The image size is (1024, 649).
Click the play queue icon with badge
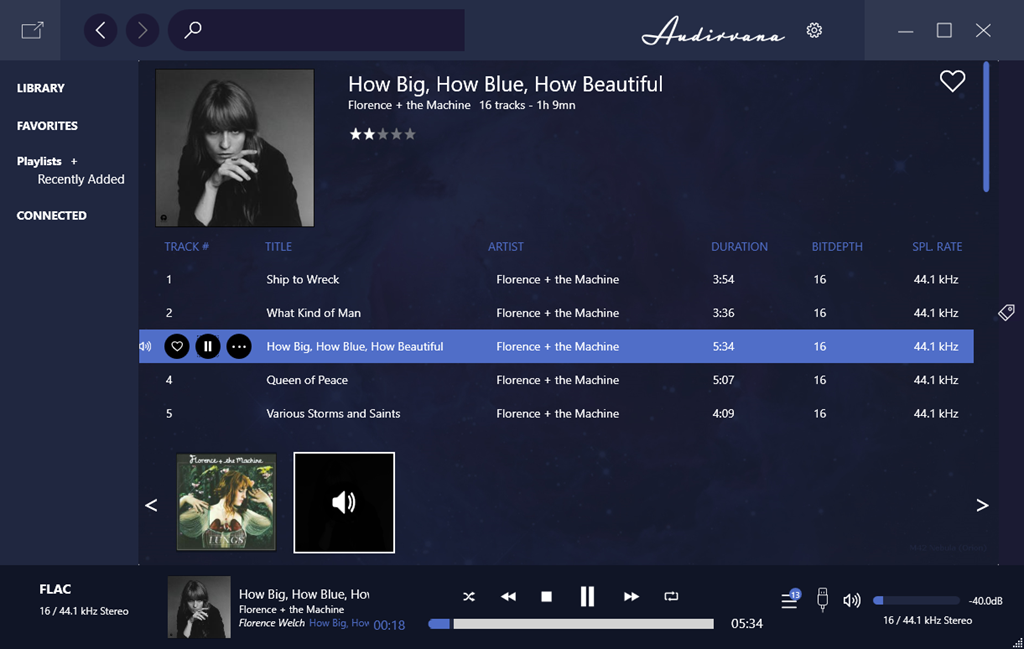(789, 600)
